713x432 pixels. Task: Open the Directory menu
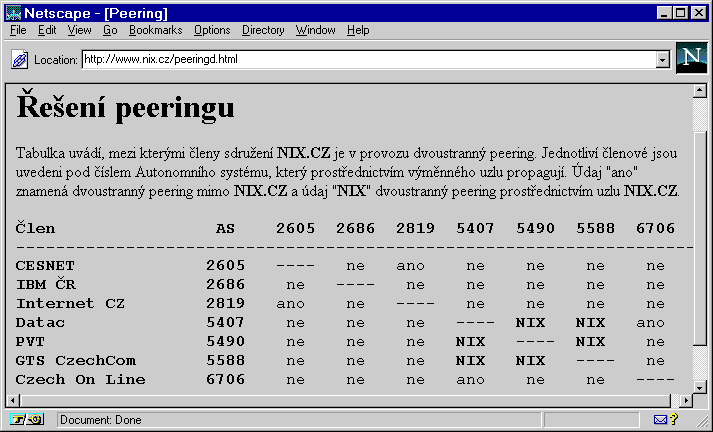coord(263,30)
